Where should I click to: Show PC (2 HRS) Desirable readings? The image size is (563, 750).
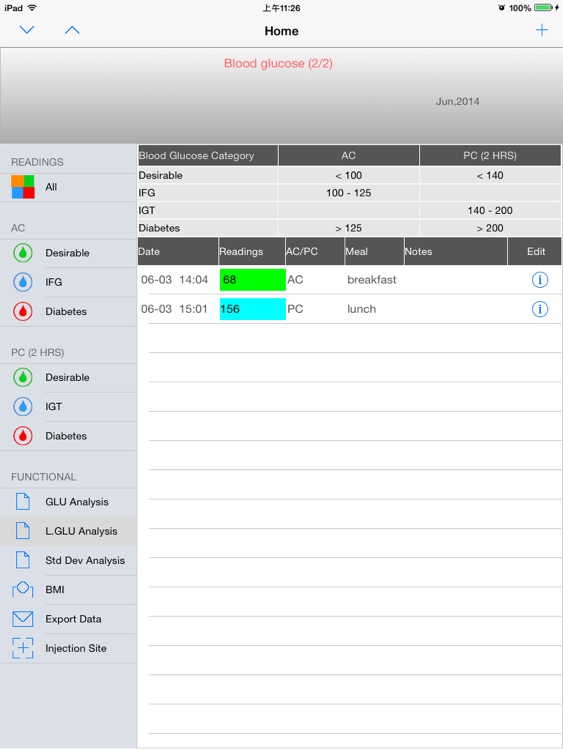[x=68, y=377]
